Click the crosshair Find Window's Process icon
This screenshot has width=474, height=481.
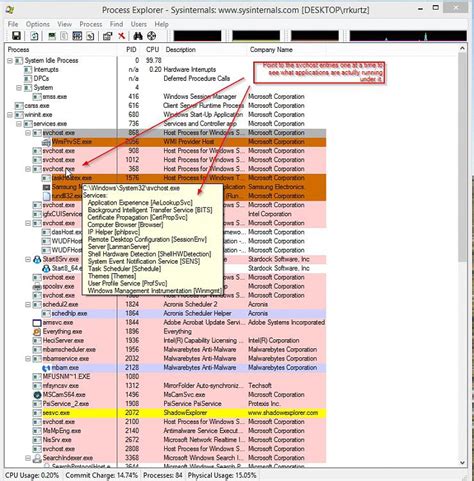coord(151,36)
